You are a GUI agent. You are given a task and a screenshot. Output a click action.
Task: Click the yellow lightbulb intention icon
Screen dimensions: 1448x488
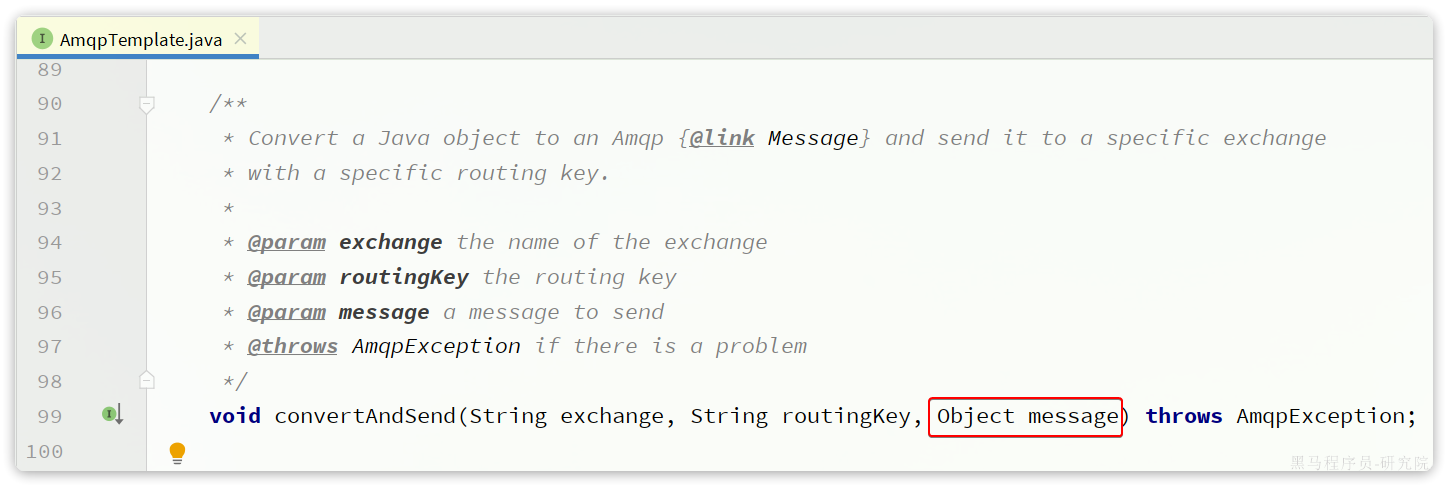point(177,453)
